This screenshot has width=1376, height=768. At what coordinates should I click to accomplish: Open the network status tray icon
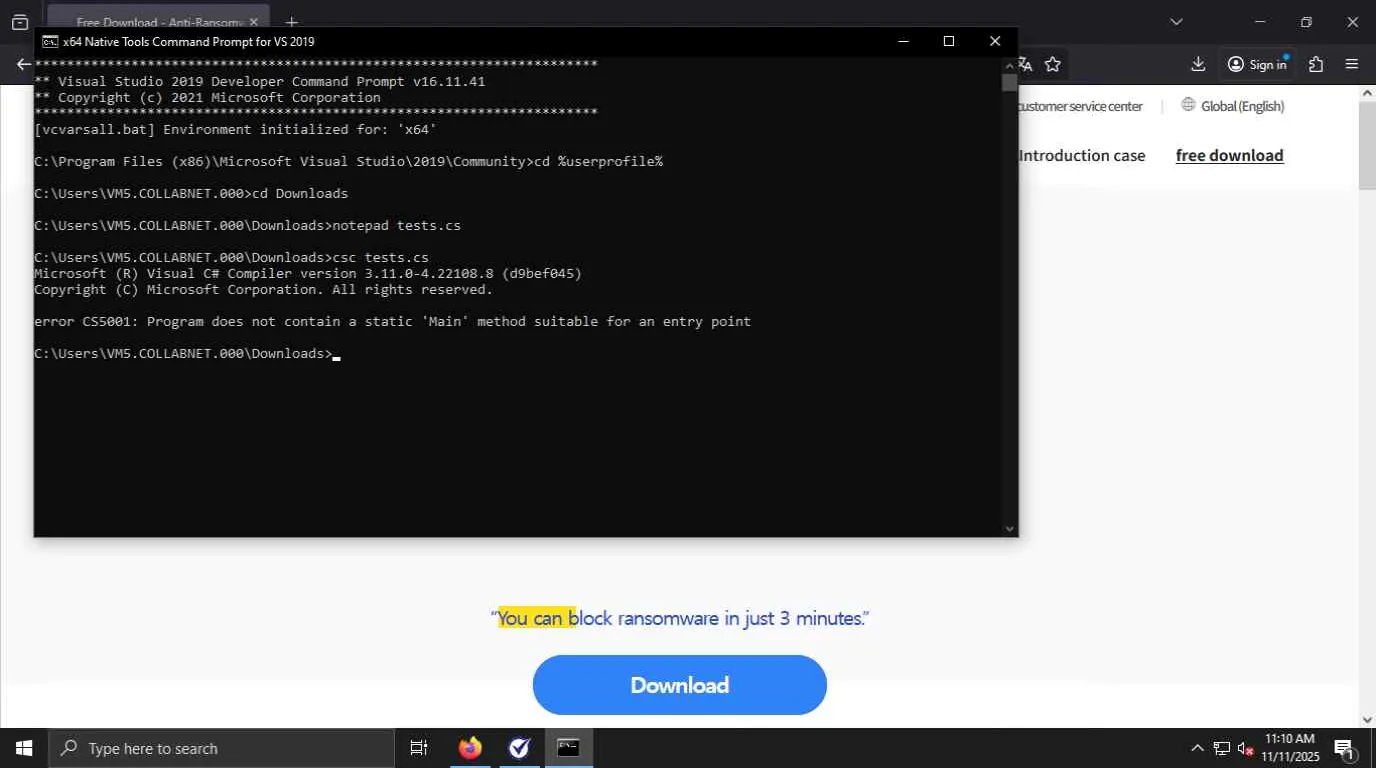pyautogui.click(x=1222, y=748)
